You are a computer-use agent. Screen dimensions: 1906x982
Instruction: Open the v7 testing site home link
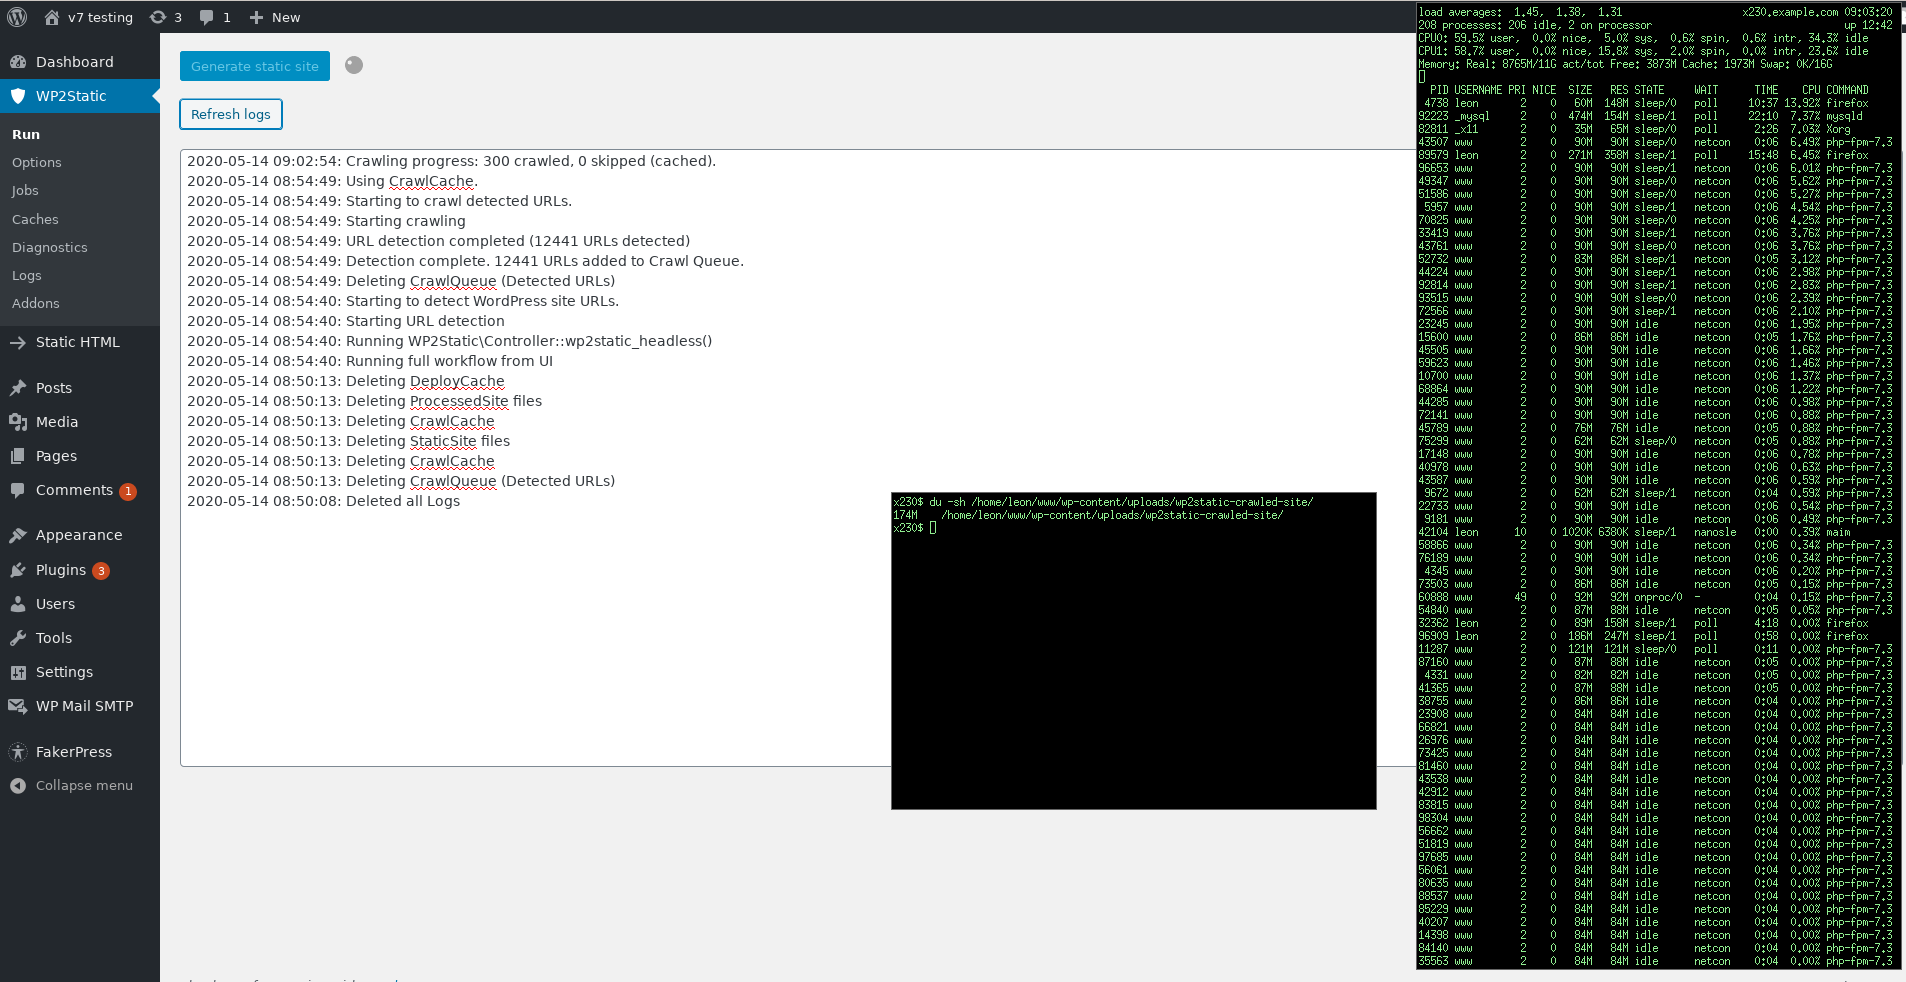click(x=88, y=17)
